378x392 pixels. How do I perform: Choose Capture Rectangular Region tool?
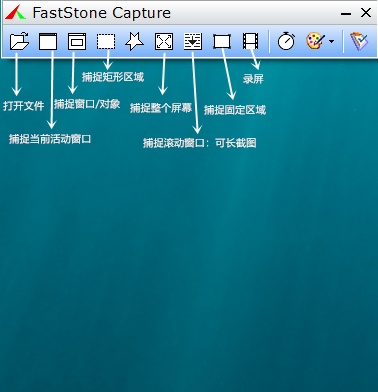point(106,42)
